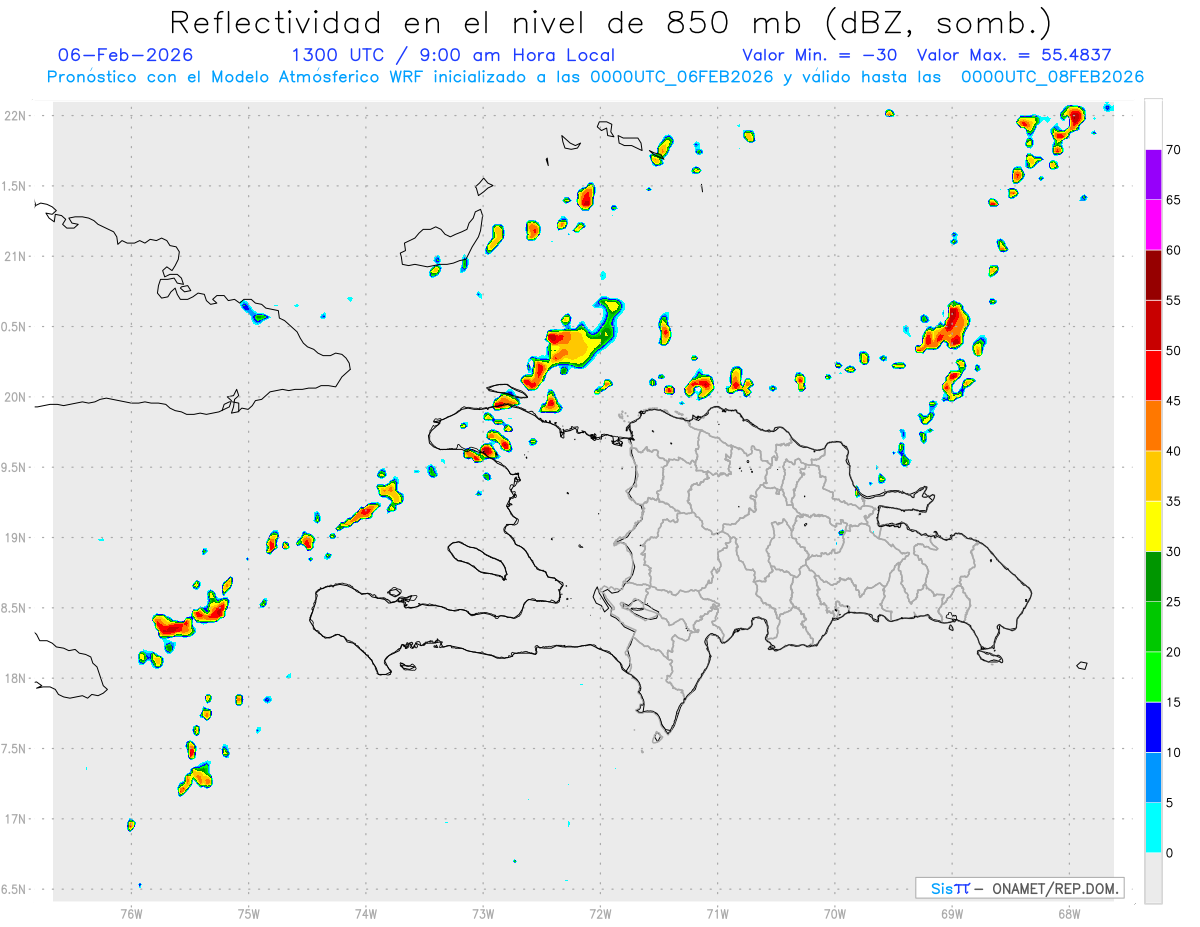The height and width of the screenshot is (927, 1200).
Task: Click the longitude axis label "68W"
Action: click(1069, 913)
